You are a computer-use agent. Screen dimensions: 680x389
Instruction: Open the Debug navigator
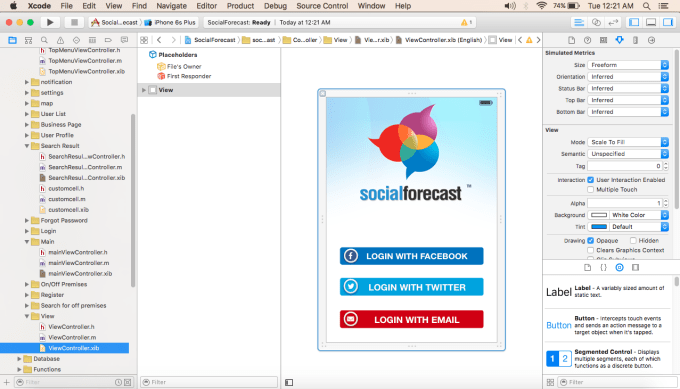[x=92, y=40]
